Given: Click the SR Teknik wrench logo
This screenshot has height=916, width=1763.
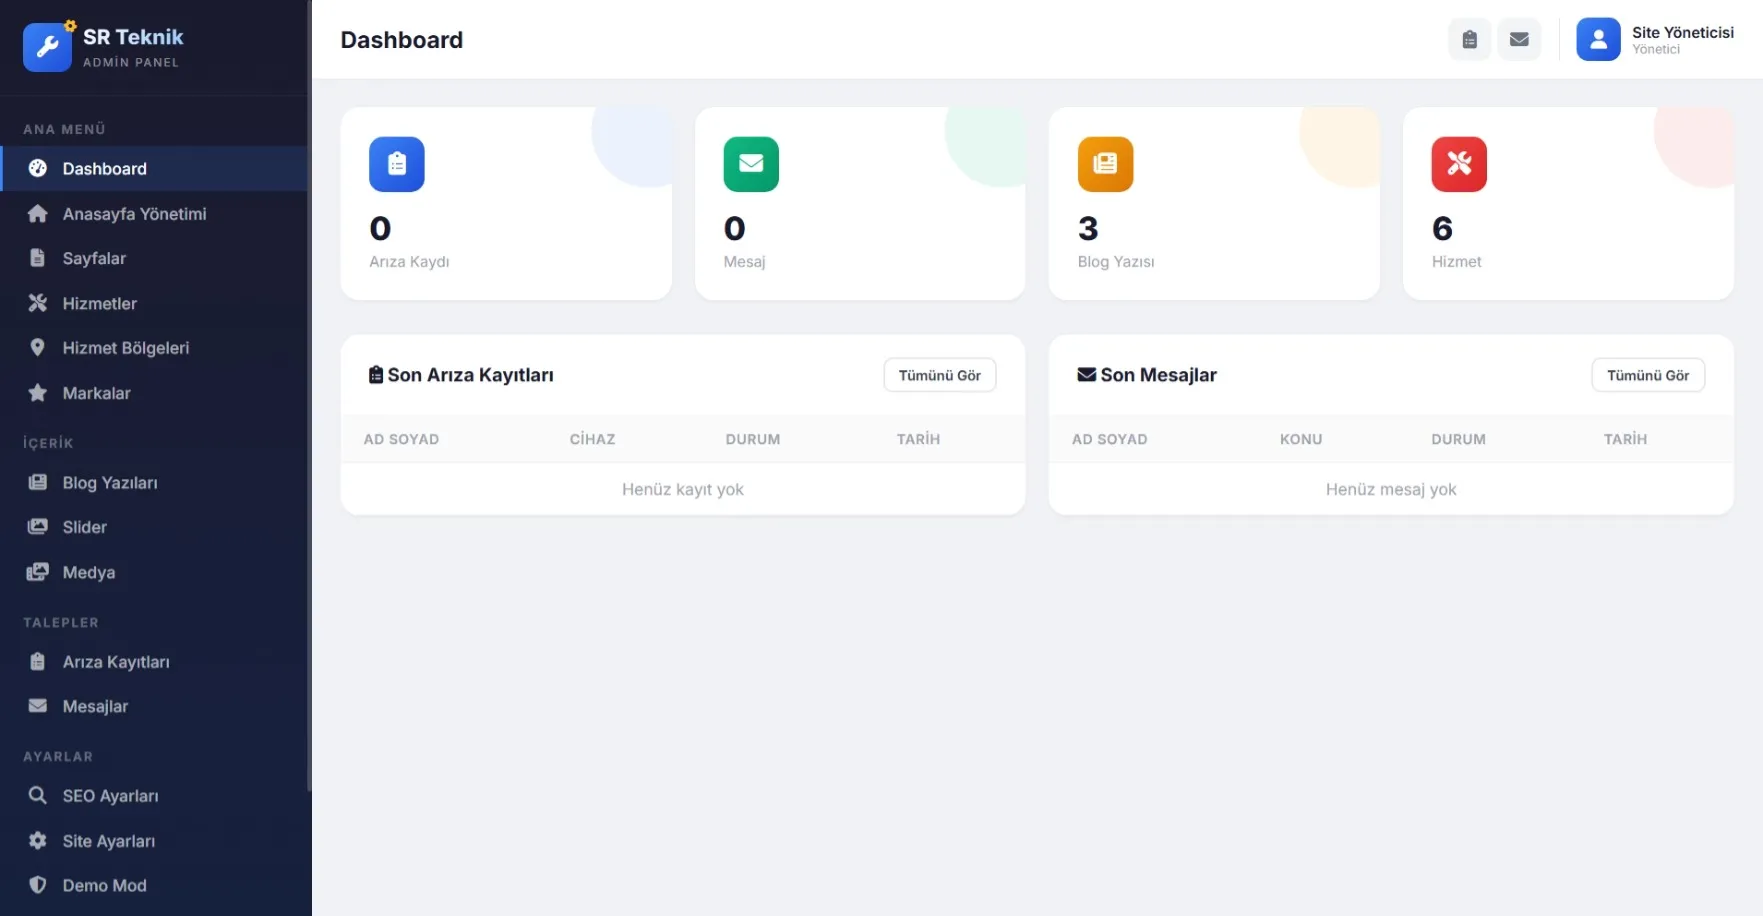Looking at the screenshot, I should point(47,47).
